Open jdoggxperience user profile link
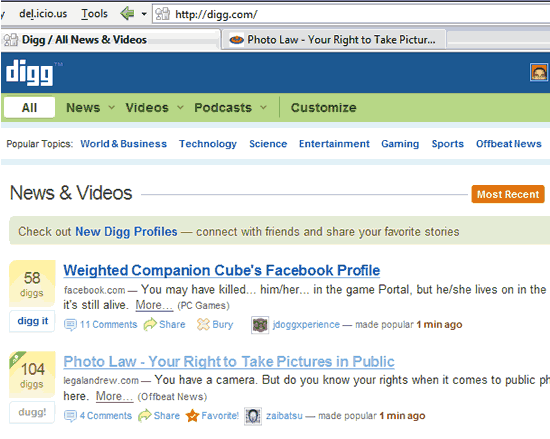Viewport: 550px width, 439px height. [x=306, y=325]
